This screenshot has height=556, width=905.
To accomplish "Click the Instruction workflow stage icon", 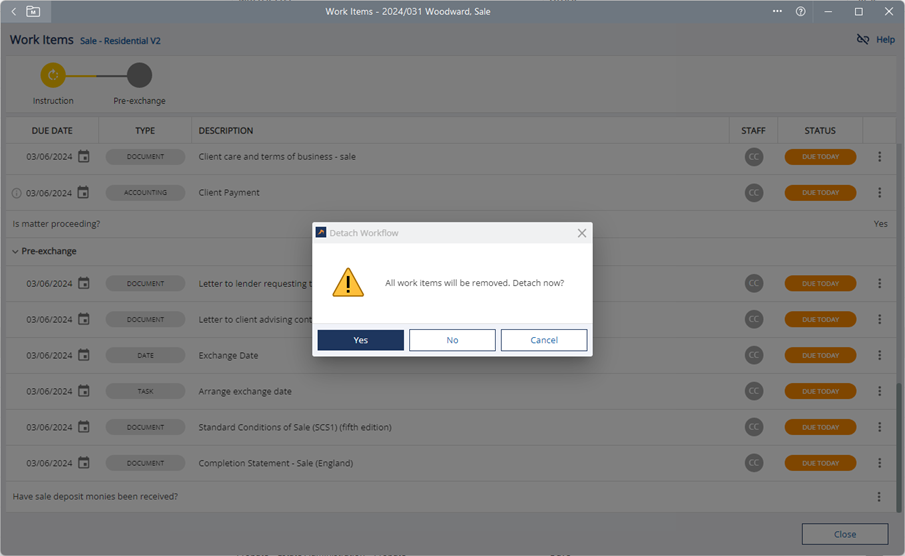I will point(53,75).
